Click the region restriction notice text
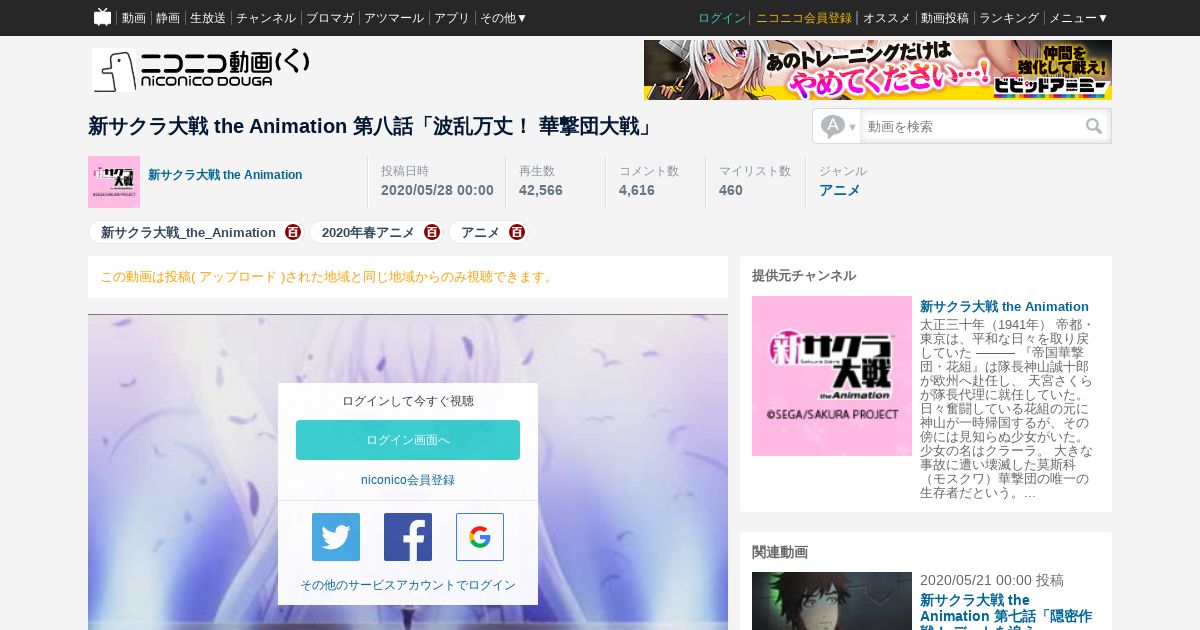This screenshot has height=630, width=1200. pos(328,277)
